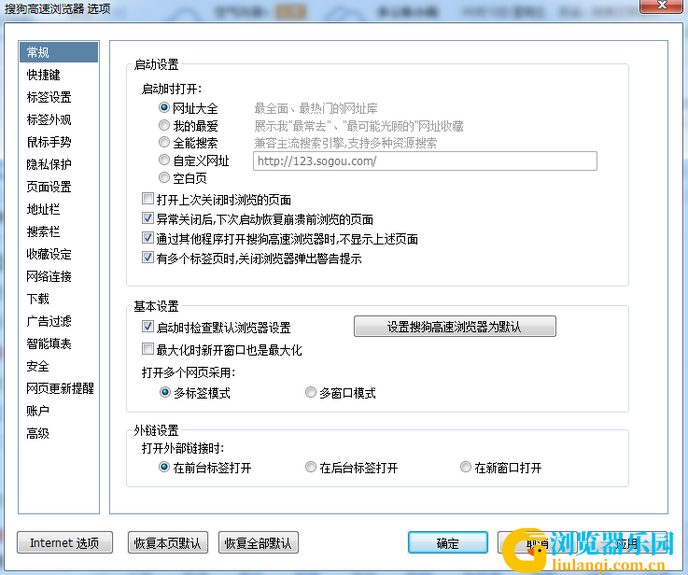Image resolution: width=688 pixels, height=575 pixels.
Task: Click 设置搜狗高速浏览器为默认 button
Action: pyautogui.click(x=455, y=327)
